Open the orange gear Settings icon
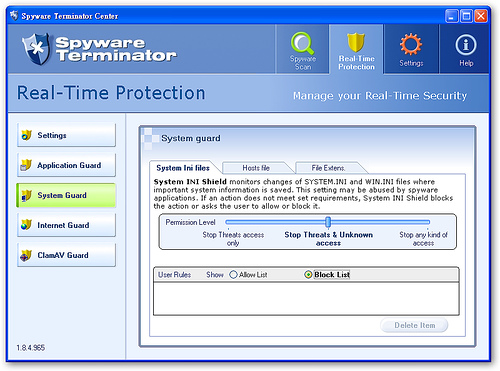Image resolution: width=500 pixels, height=371 pixels. tap(411, 44)
